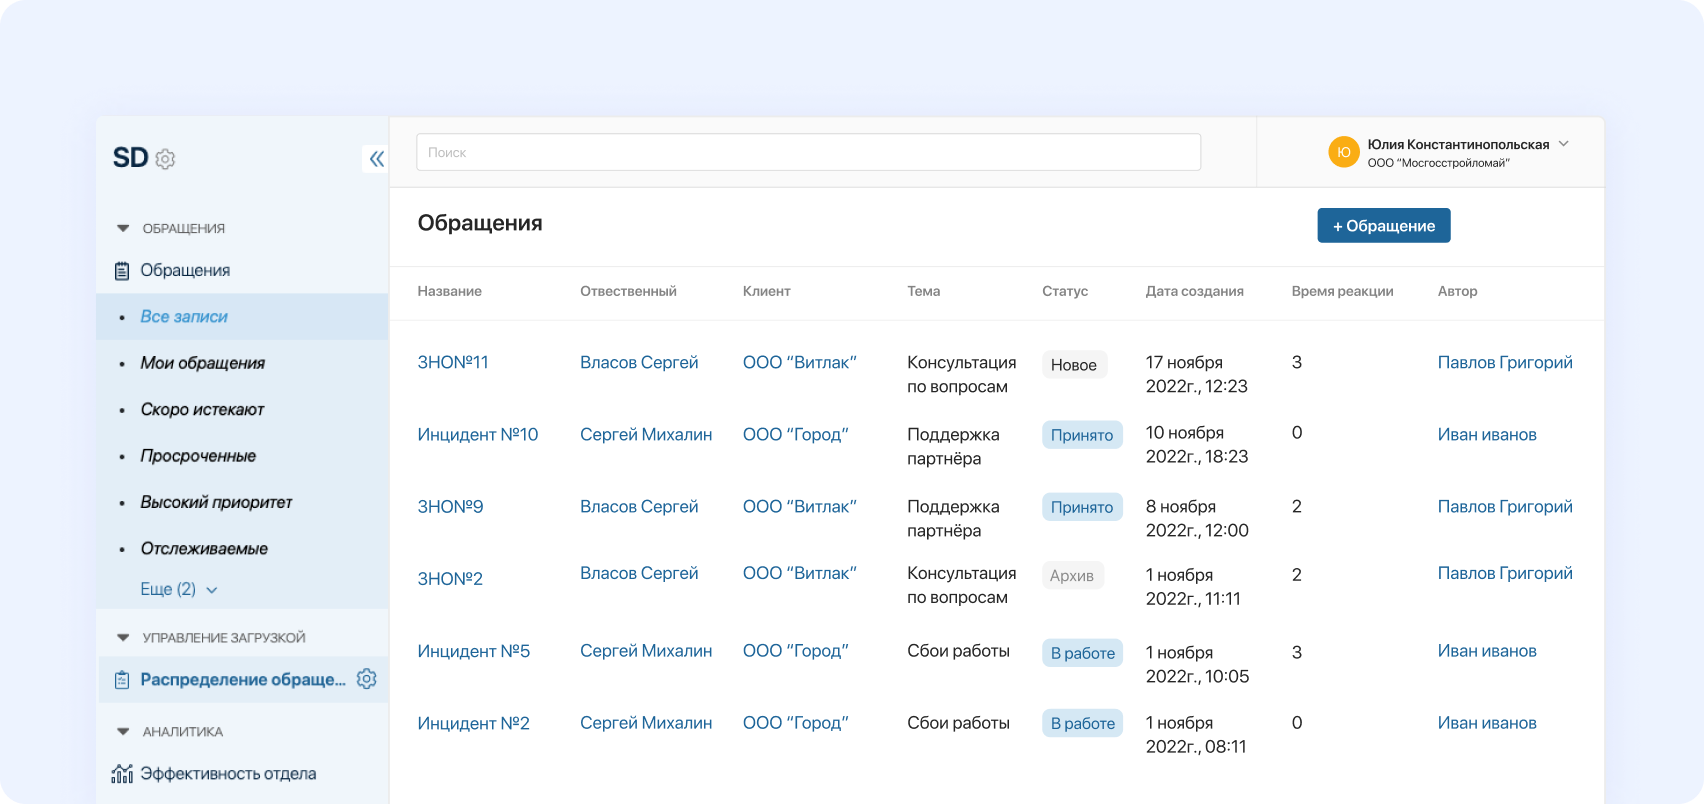The height and width of the screenshot is (804, 1704).
Task: Click in the Поиск search field
Action: [808, 152]
